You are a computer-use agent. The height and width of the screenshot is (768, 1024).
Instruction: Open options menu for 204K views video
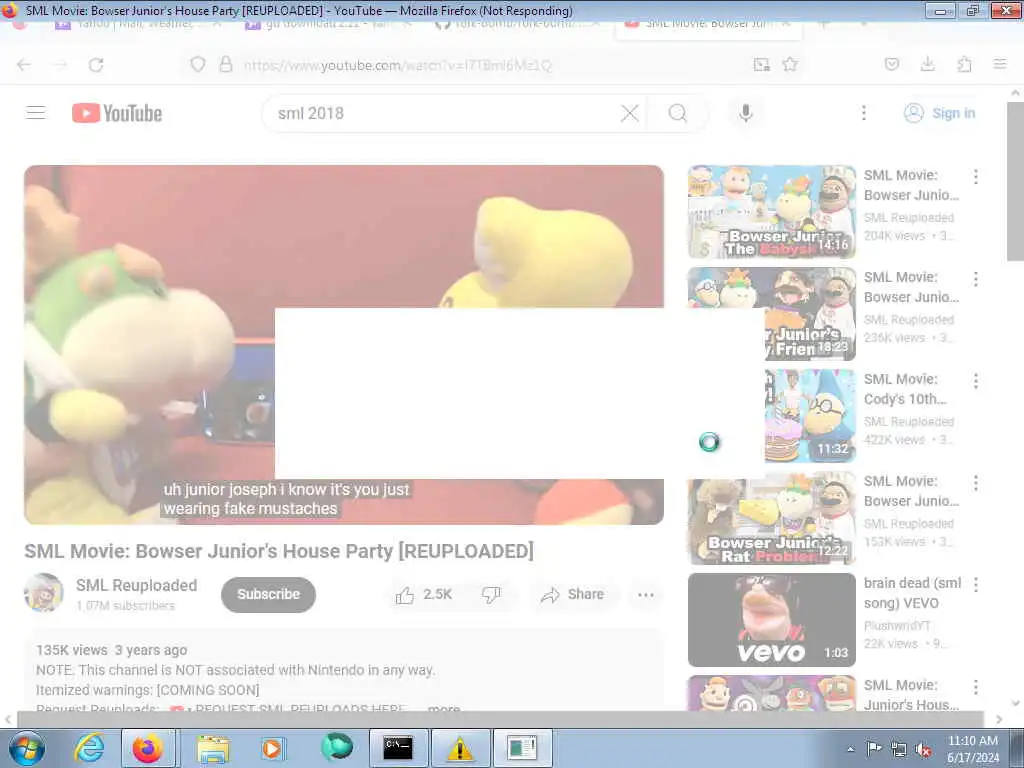click(x=976, y=176)
